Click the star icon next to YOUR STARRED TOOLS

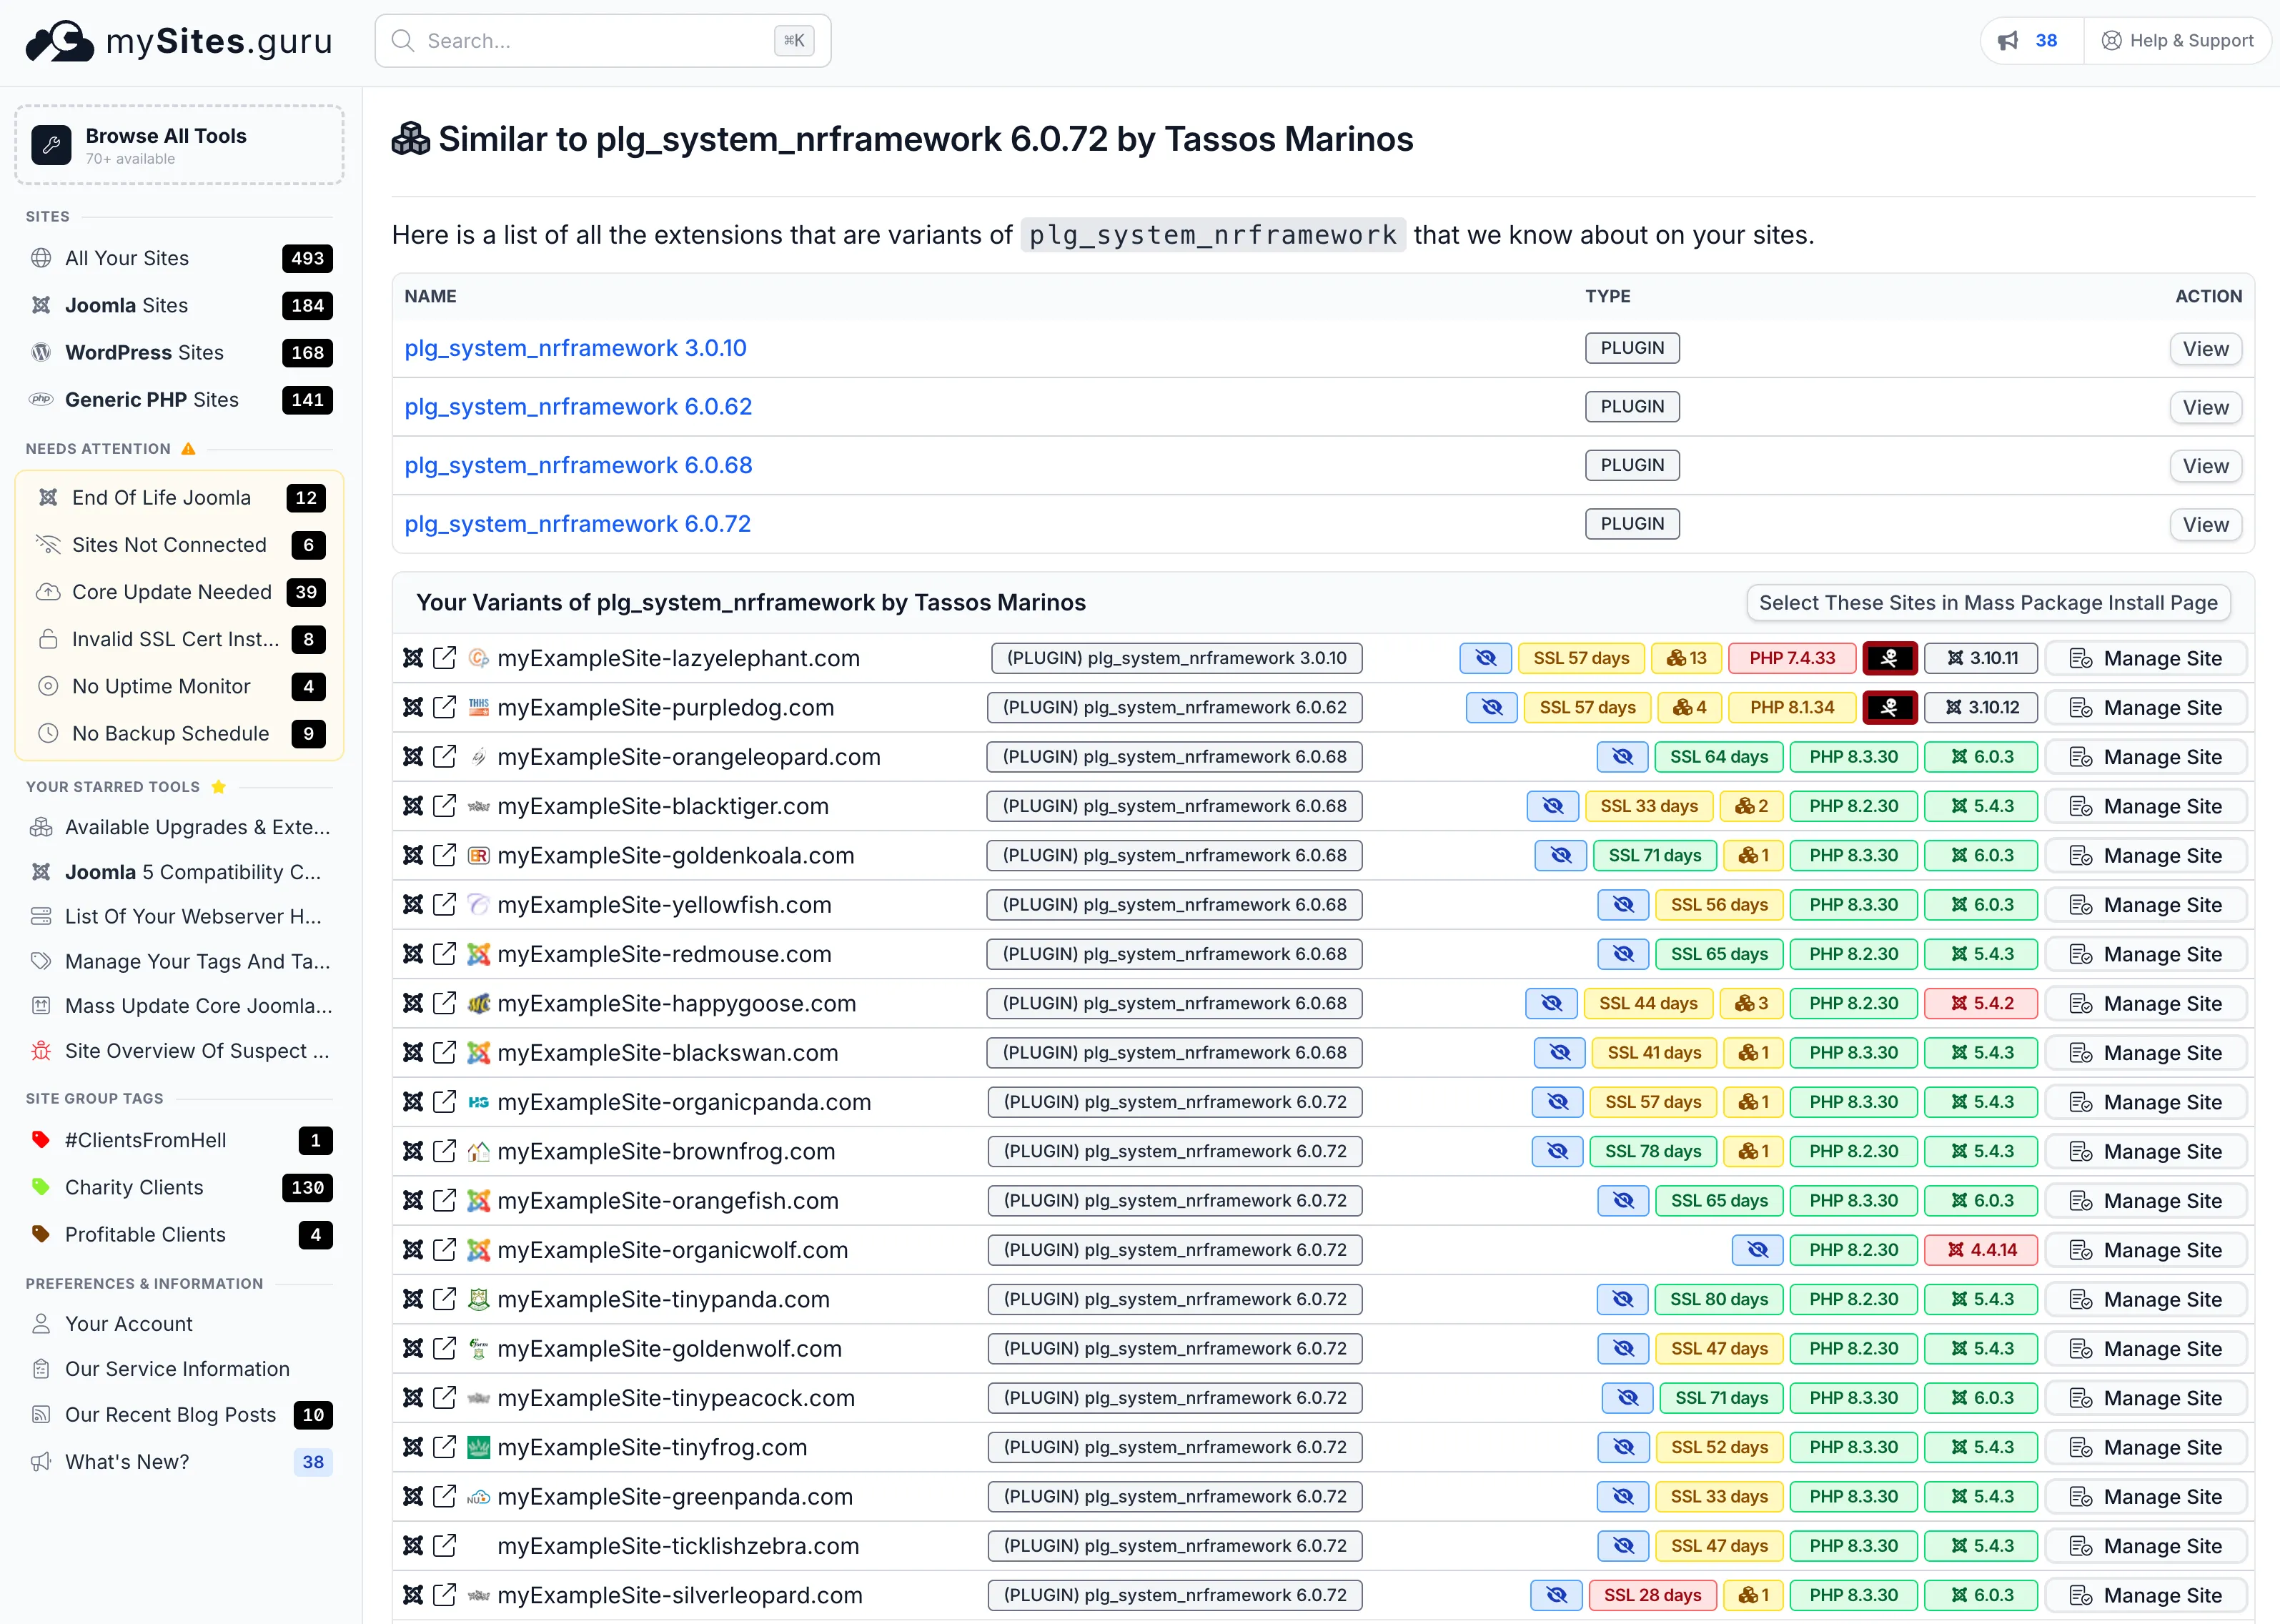coord(219,786)
